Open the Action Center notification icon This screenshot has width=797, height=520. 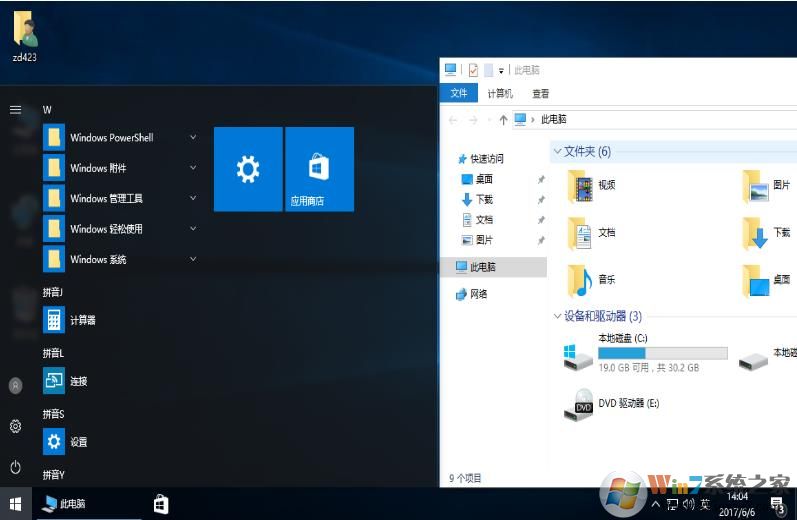coord(777,505)
